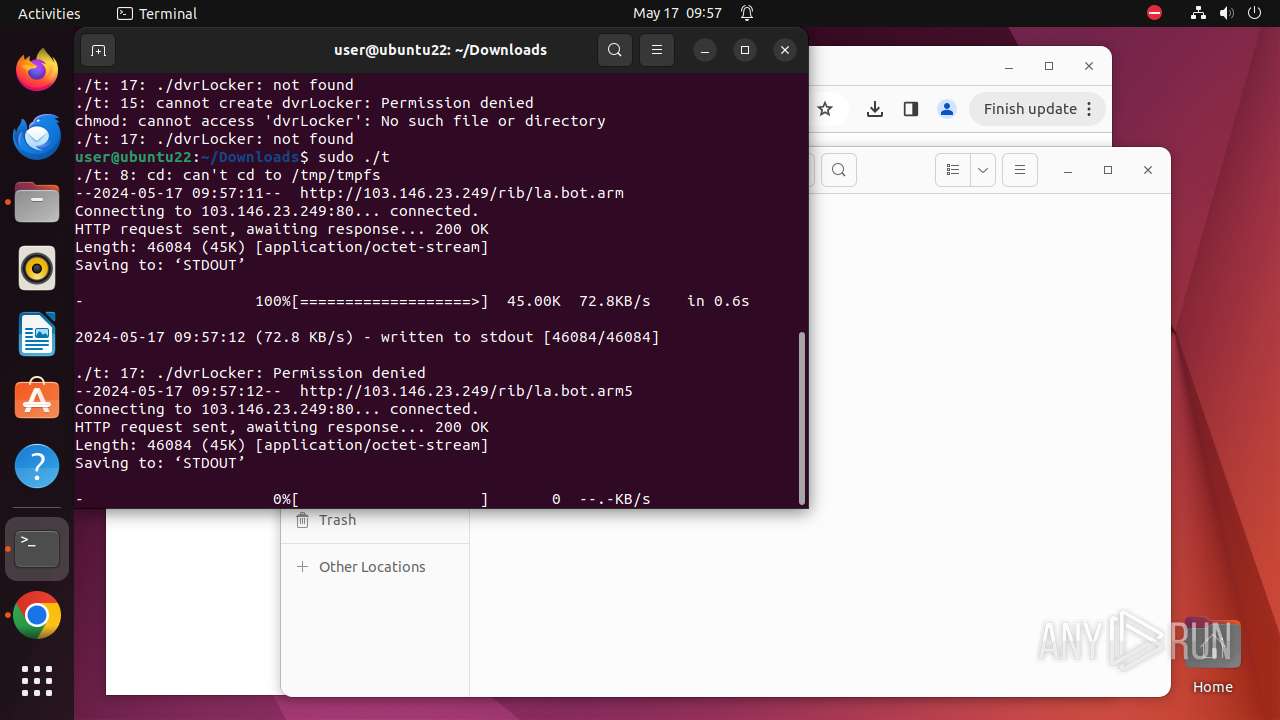This screenshot has height=720, width=1280.
Task: Open Trash in Files sidebar
Action: pyautogui.click(x=375, y=520)
